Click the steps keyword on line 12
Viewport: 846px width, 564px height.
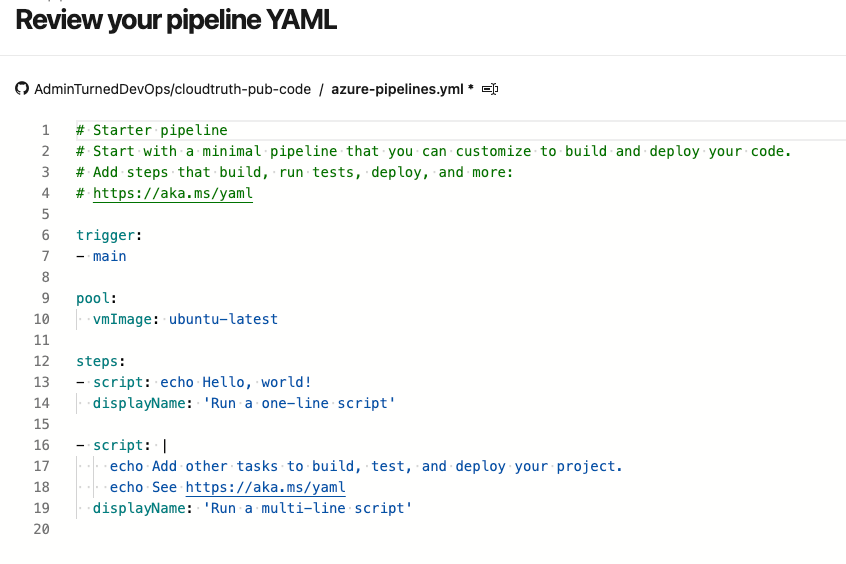pos(97,362)
